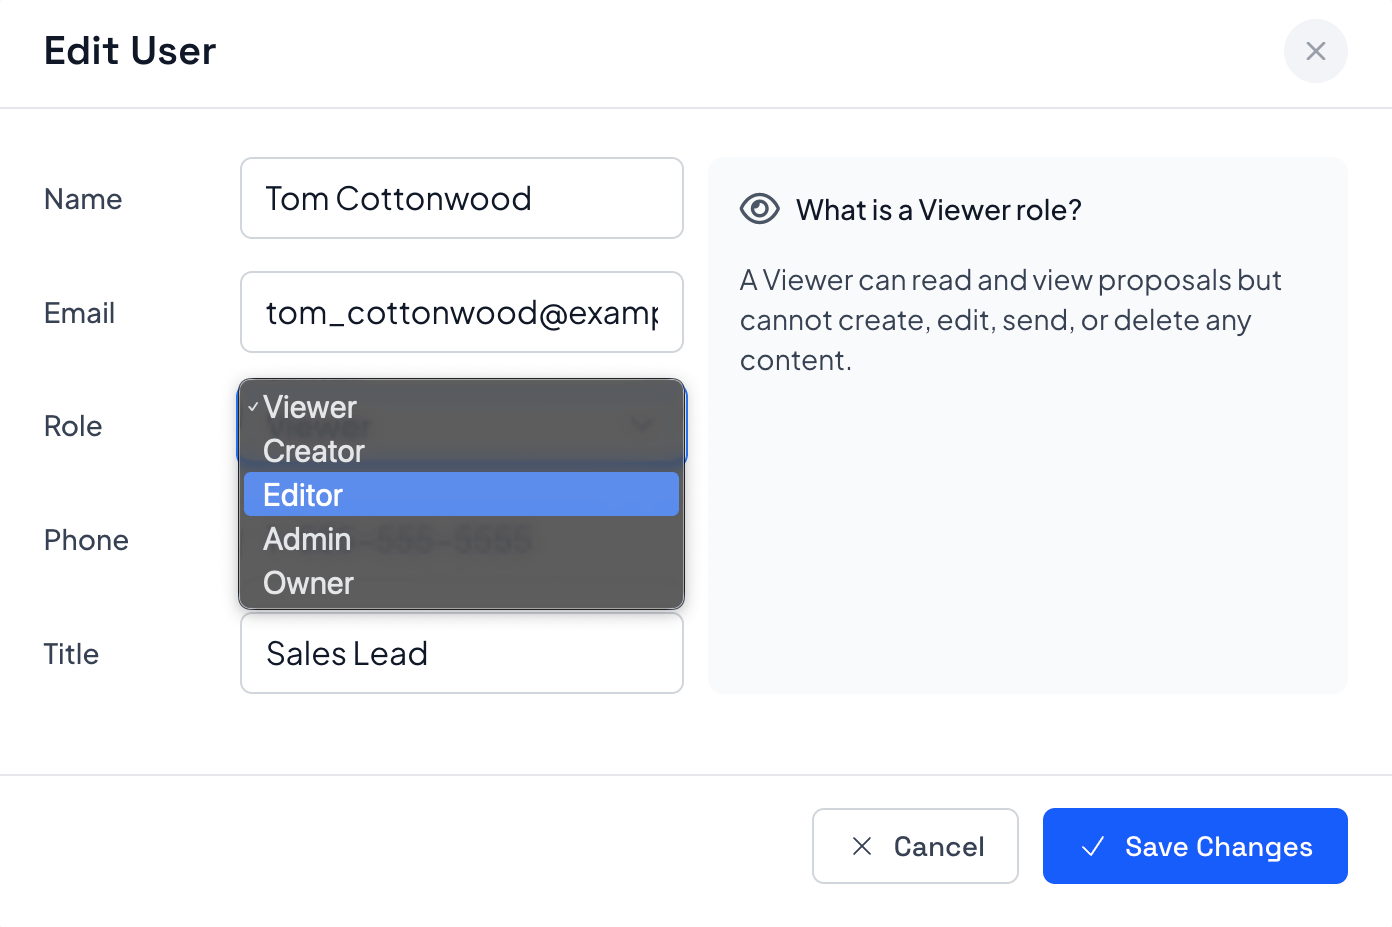
Task: Click the Role field label
Action: click(x=73, y=426)
